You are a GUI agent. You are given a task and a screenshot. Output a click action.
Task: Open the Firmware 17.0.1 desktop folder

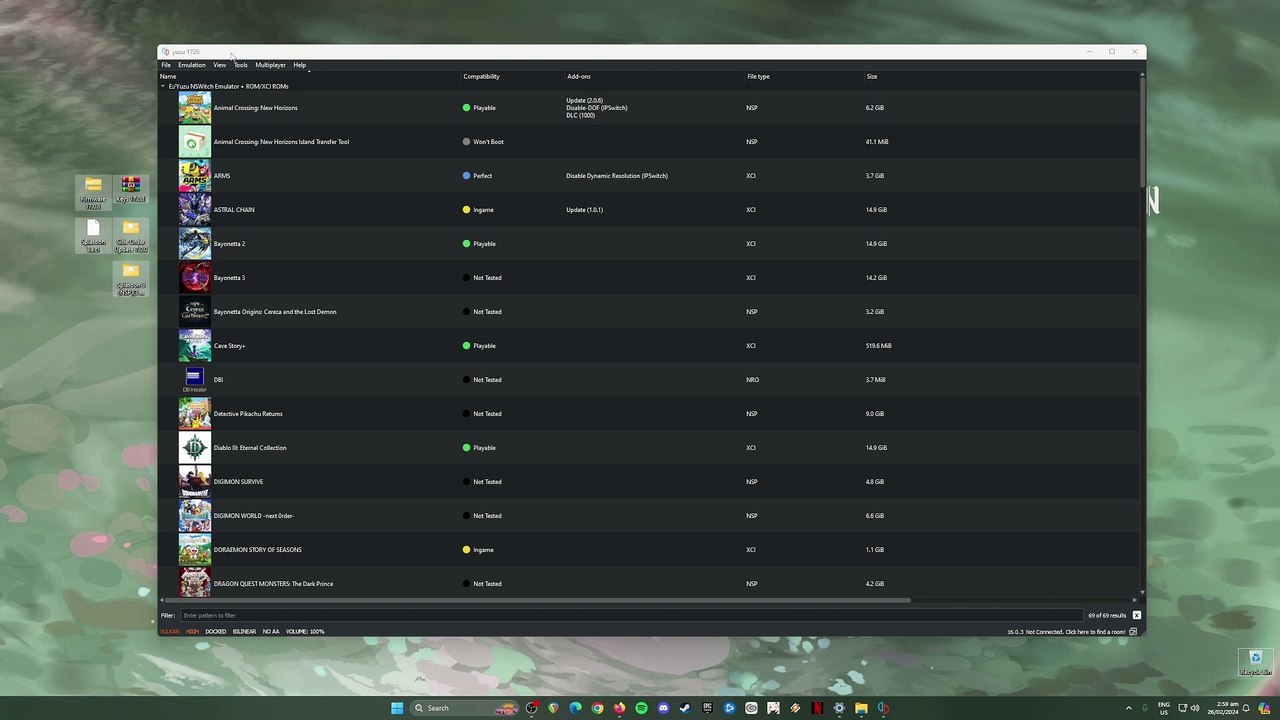(93, 192)
